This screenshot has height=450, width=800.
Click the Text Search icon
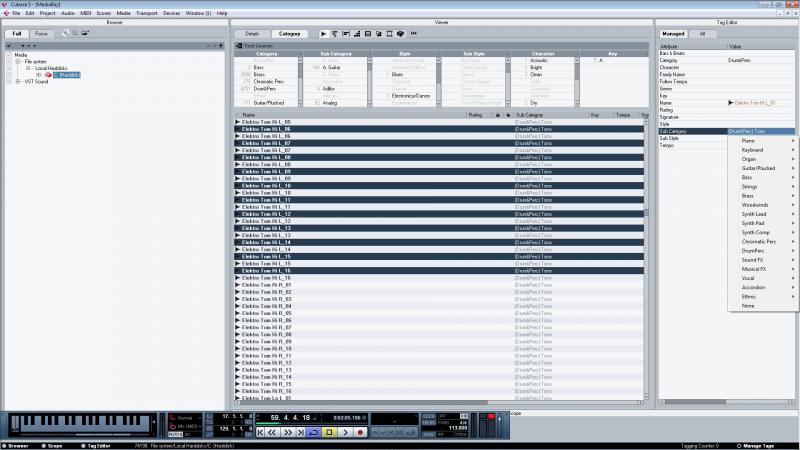tap(239, 46)
